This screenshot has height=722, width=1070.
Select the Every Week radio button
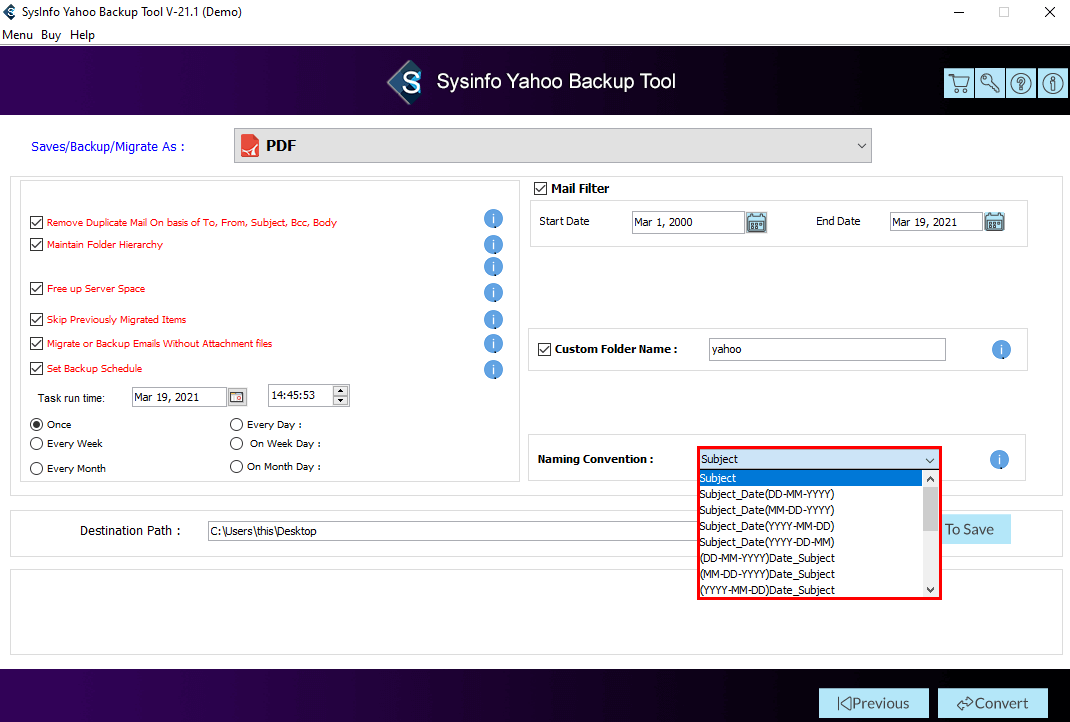[37, 444]
